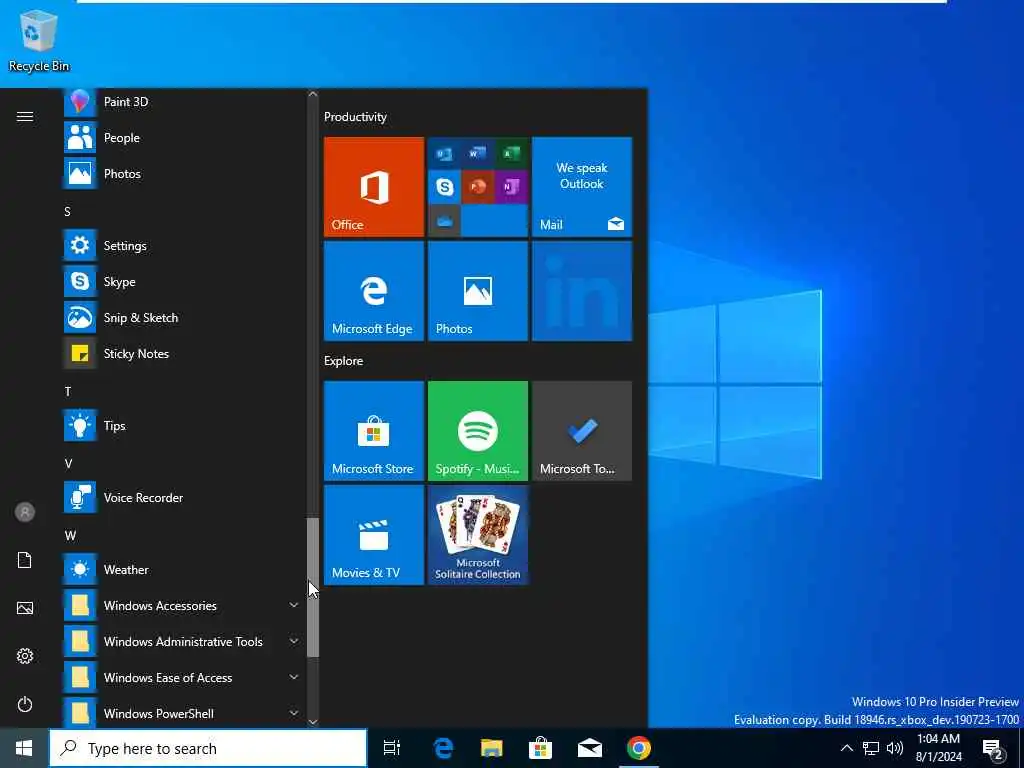Screen dimensions: 1024x768
Task: Open Snip & Sketch
Action: (x=183, y=317)
